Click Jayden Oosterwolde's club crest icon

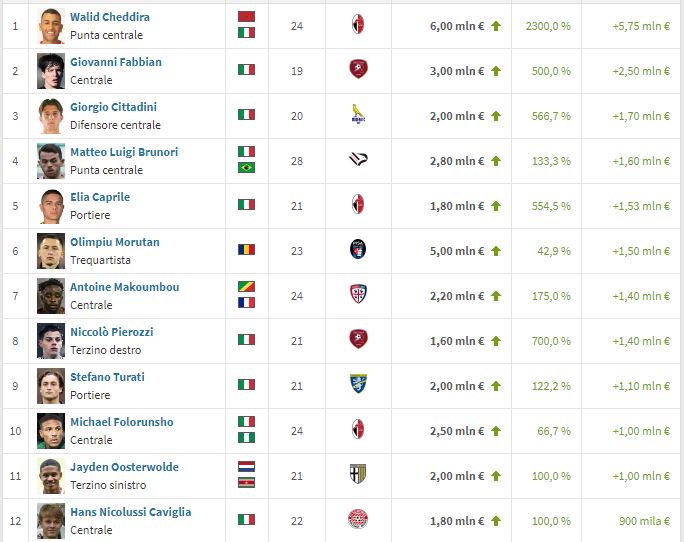pyautogui.click(x=358, y=475)
